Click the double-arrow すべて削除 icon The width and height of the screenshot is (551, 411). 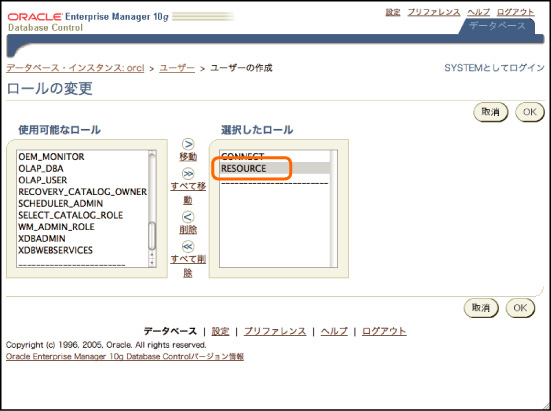188,247
